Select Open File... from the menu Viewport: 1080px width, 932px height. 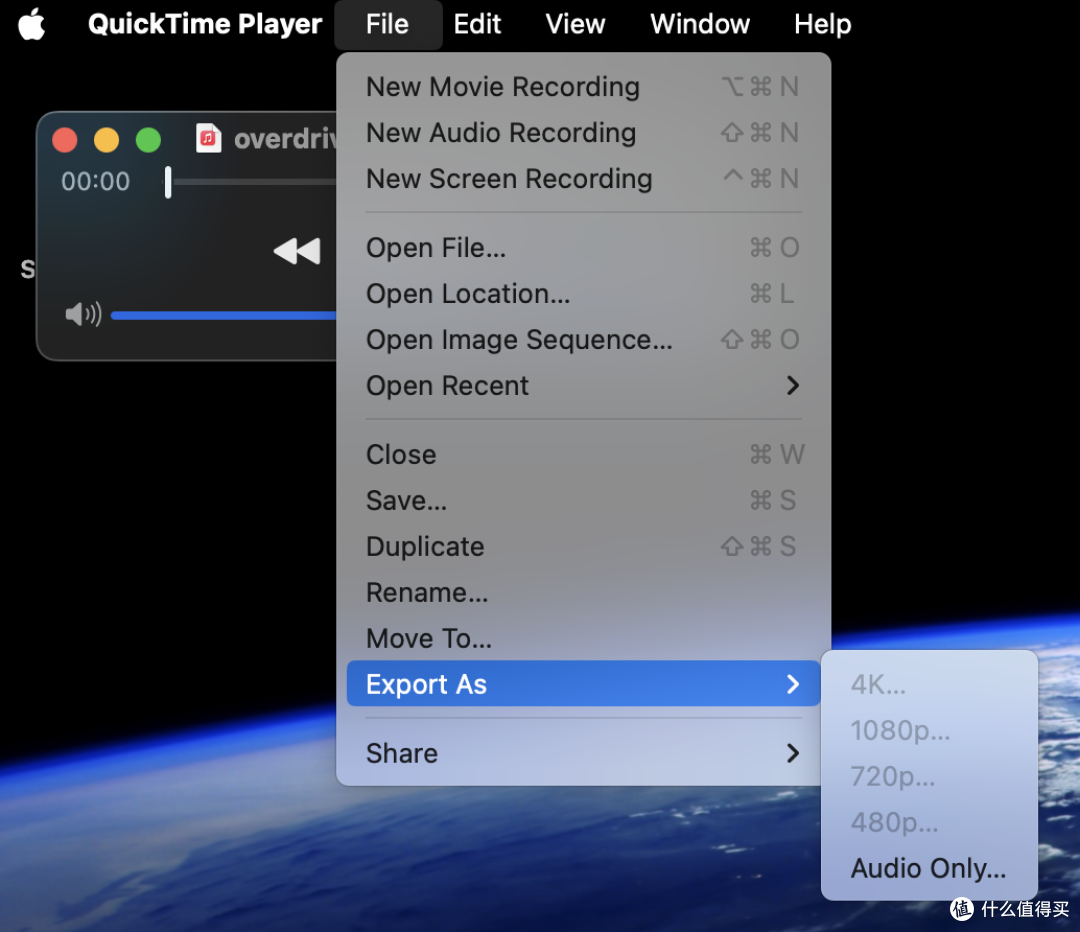[583, 248]
